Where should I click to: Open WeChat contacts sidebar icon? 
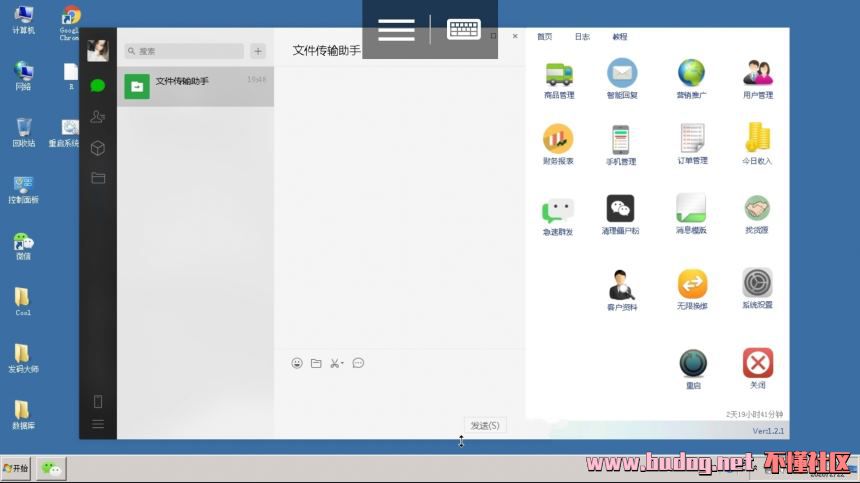tap(98, 117)
